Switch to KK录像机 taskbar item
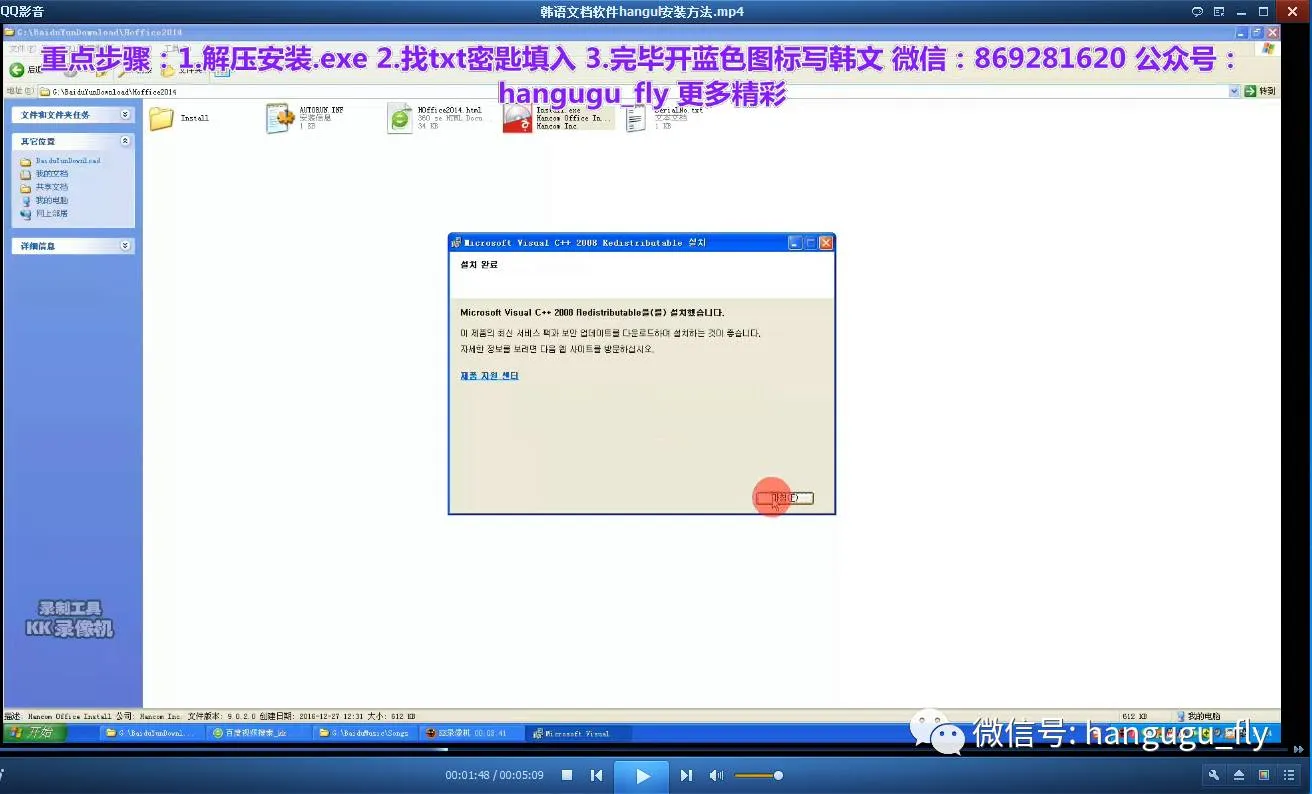Image resolution: width=1312 pixels, height=794 pixels. [470, 733]
